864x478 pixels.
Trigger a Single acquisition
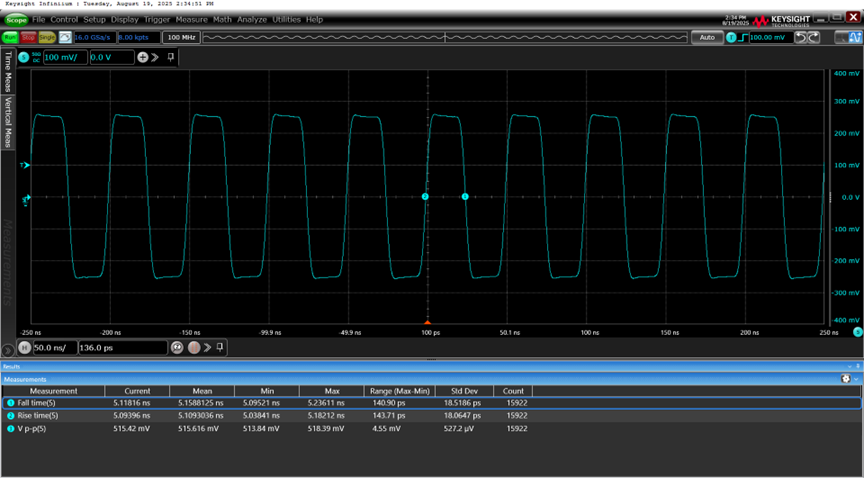coord(47,37)
